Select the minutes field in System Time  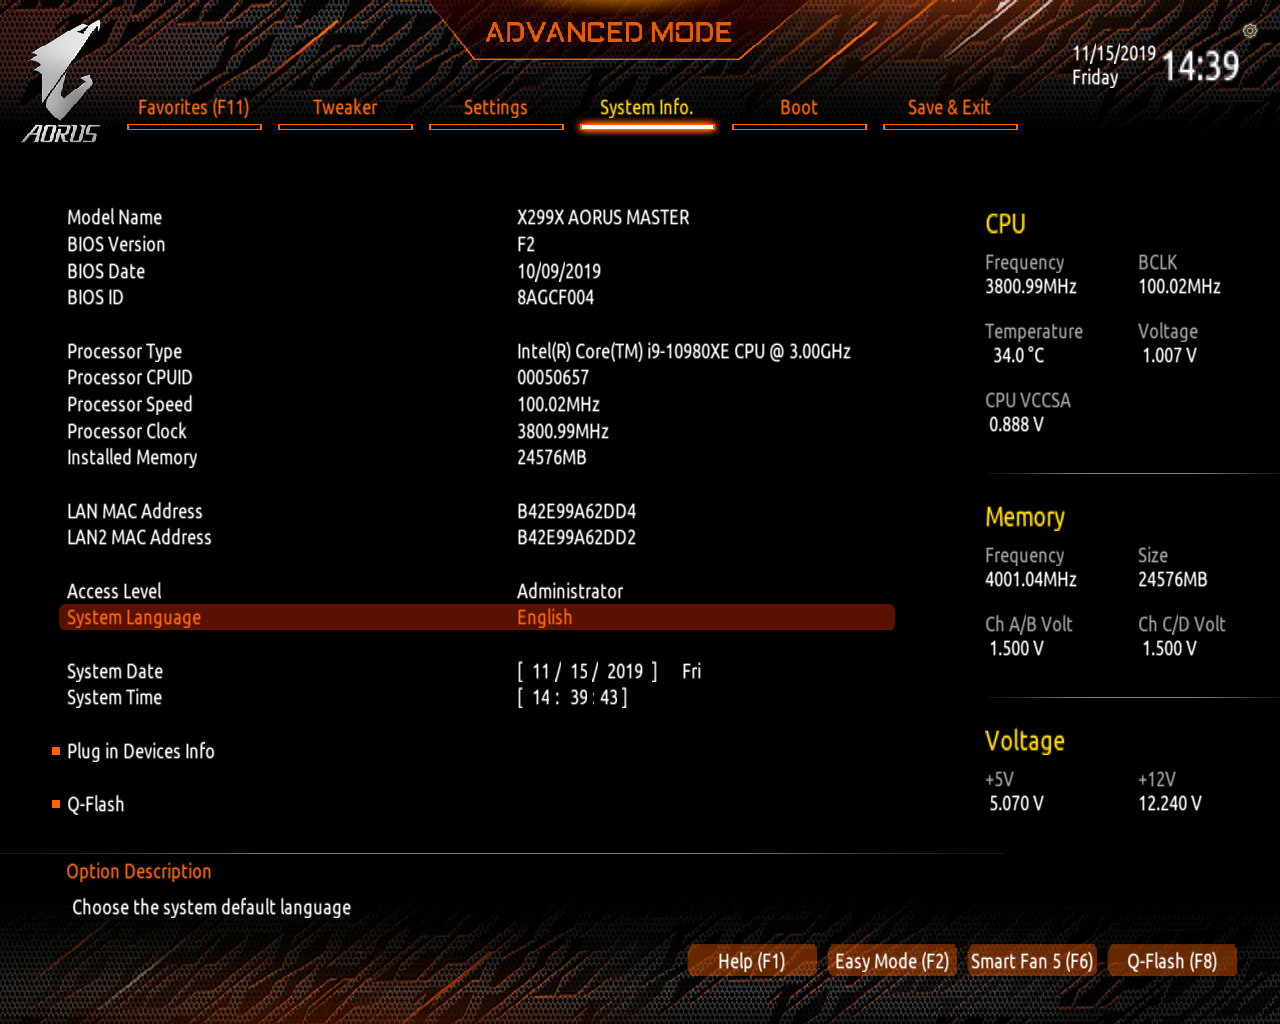579,697
